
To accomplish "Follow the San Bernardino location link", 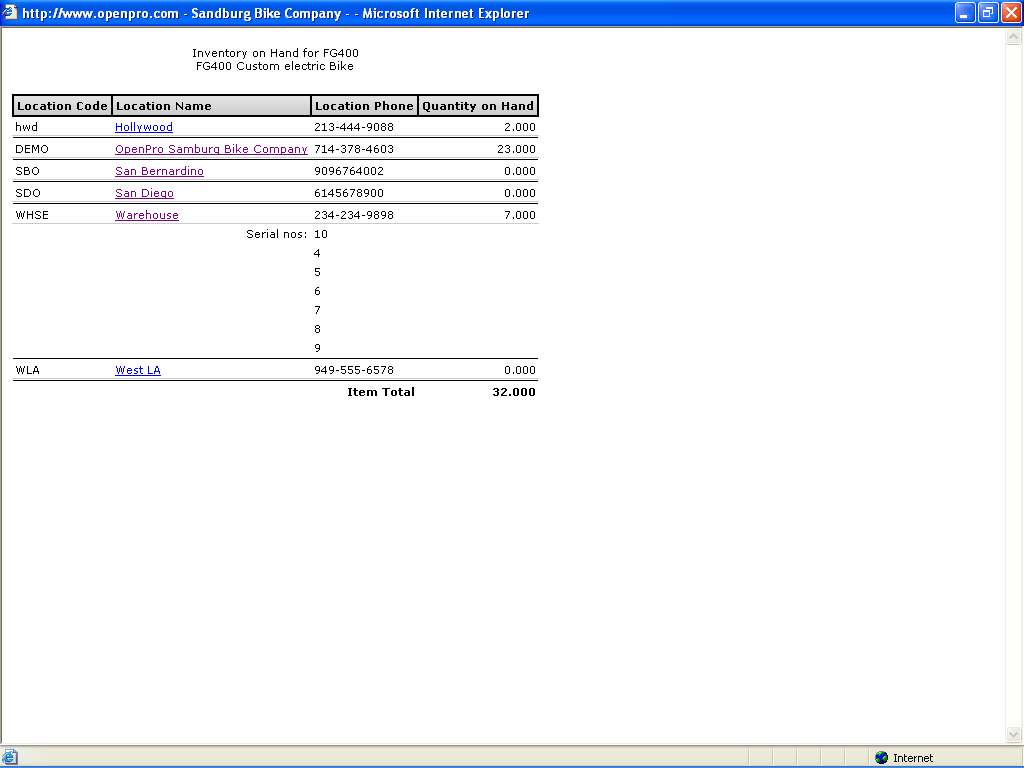I will point(159,171).
